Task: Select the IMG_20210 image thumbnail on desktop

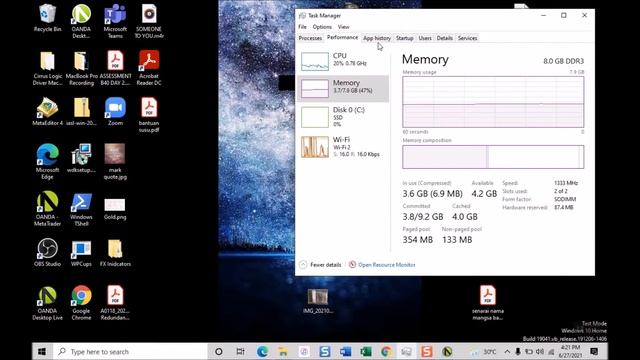Action: pyautogui.click(x=318, y=301)
